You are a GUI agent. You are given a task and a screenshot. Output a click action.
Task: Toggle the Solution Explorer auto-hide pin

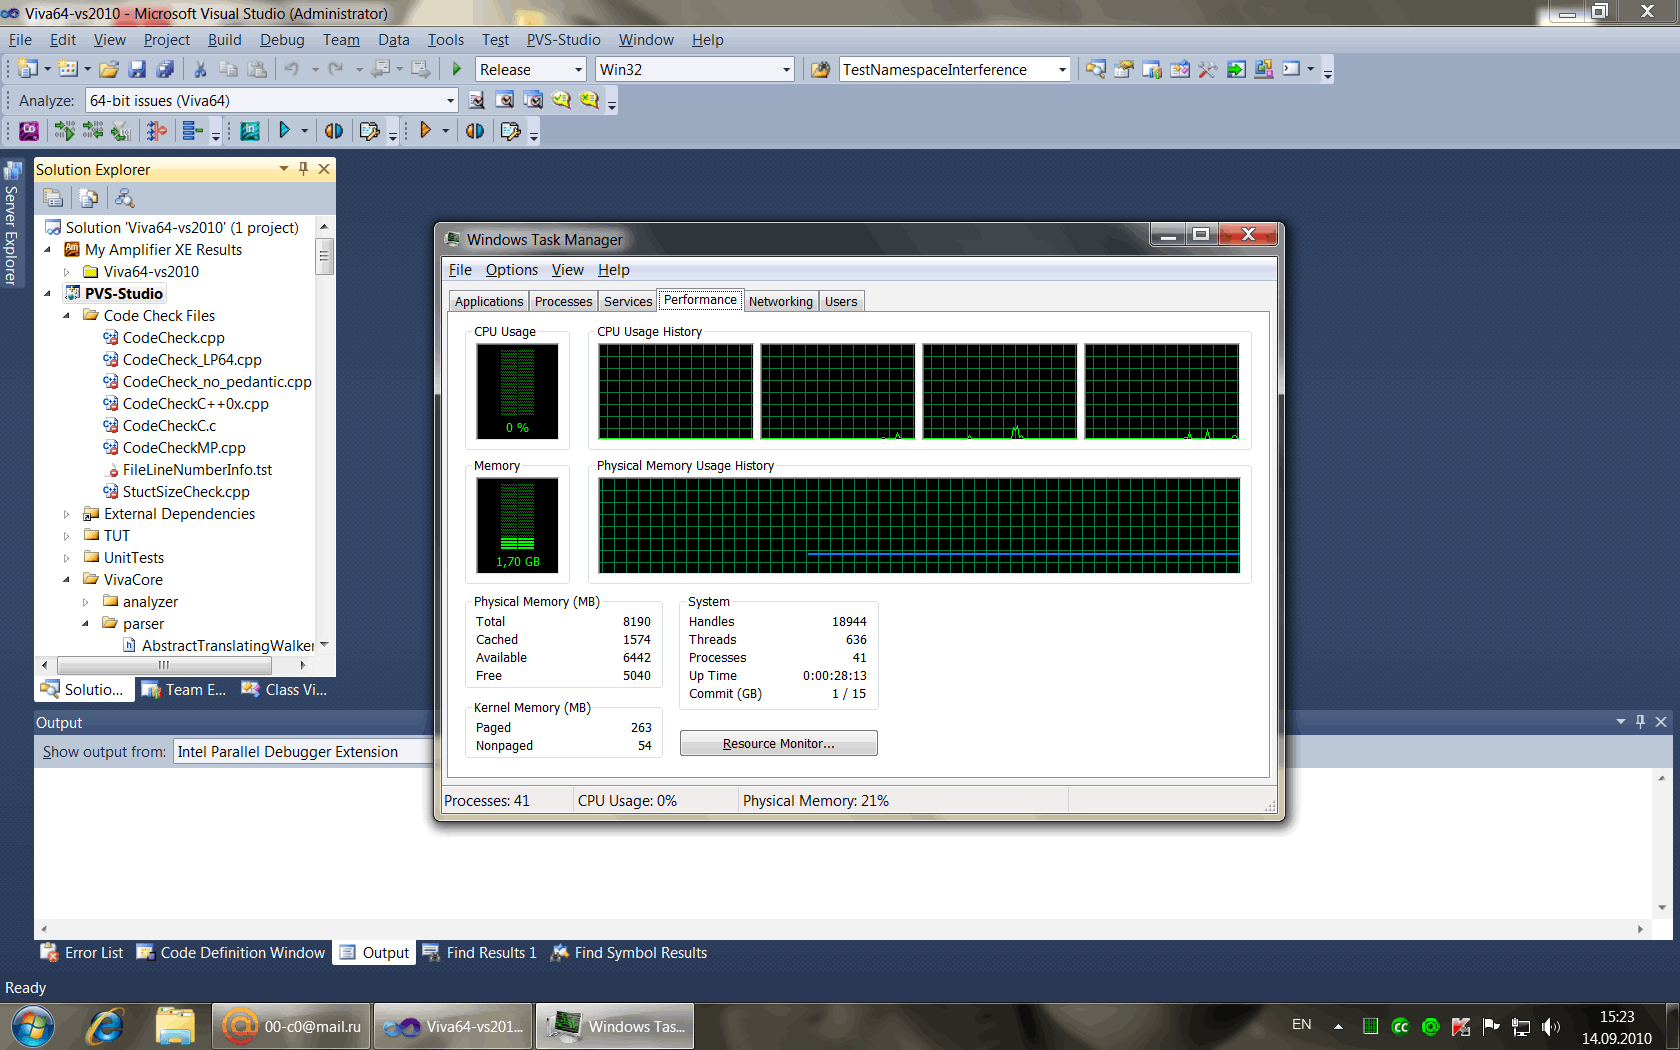tap(303, 169)
